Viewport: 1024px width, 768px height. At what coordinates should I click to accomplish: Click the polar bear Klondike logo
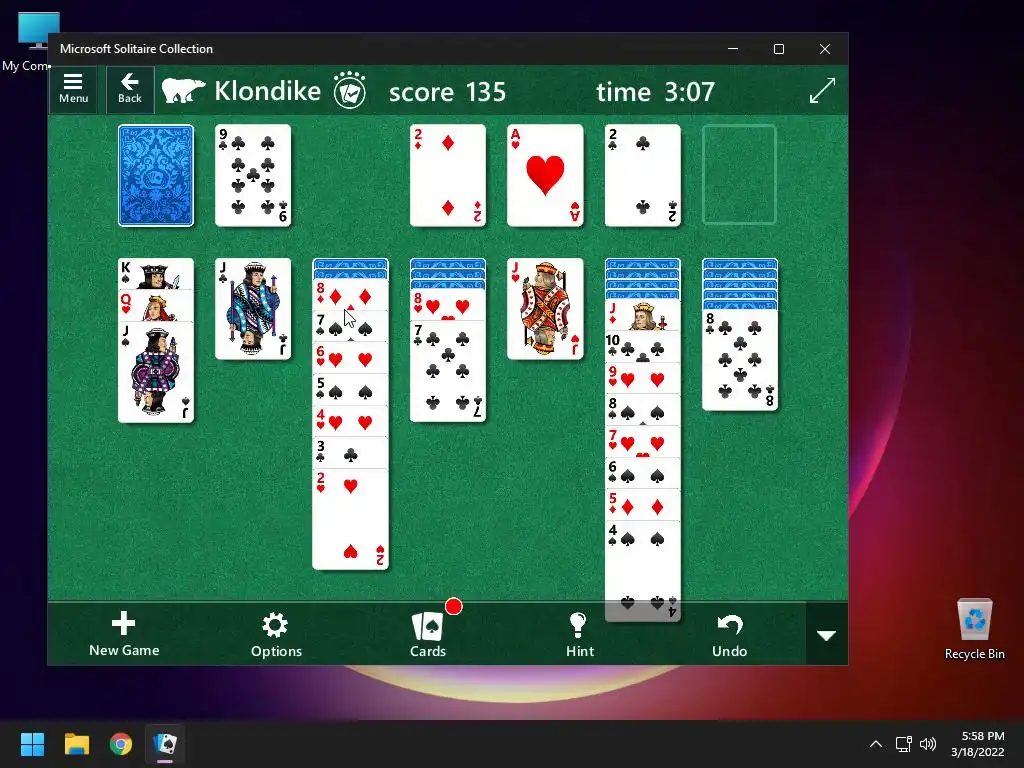point(184,91)
